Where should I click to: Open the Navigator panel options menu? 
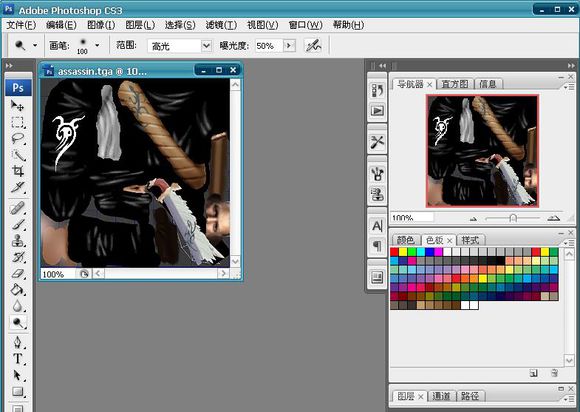point(569,87)
